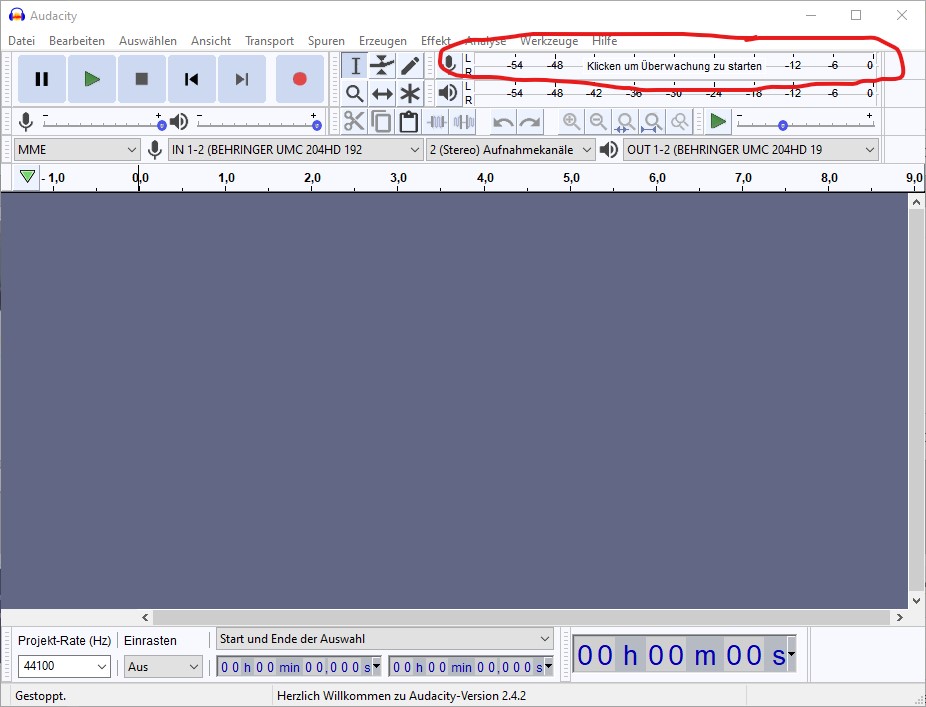926x707 pixels.
Task: Open the OUT 1-2 BEHRINGER playback device dropdown
Action: click(x=751, y=150)
